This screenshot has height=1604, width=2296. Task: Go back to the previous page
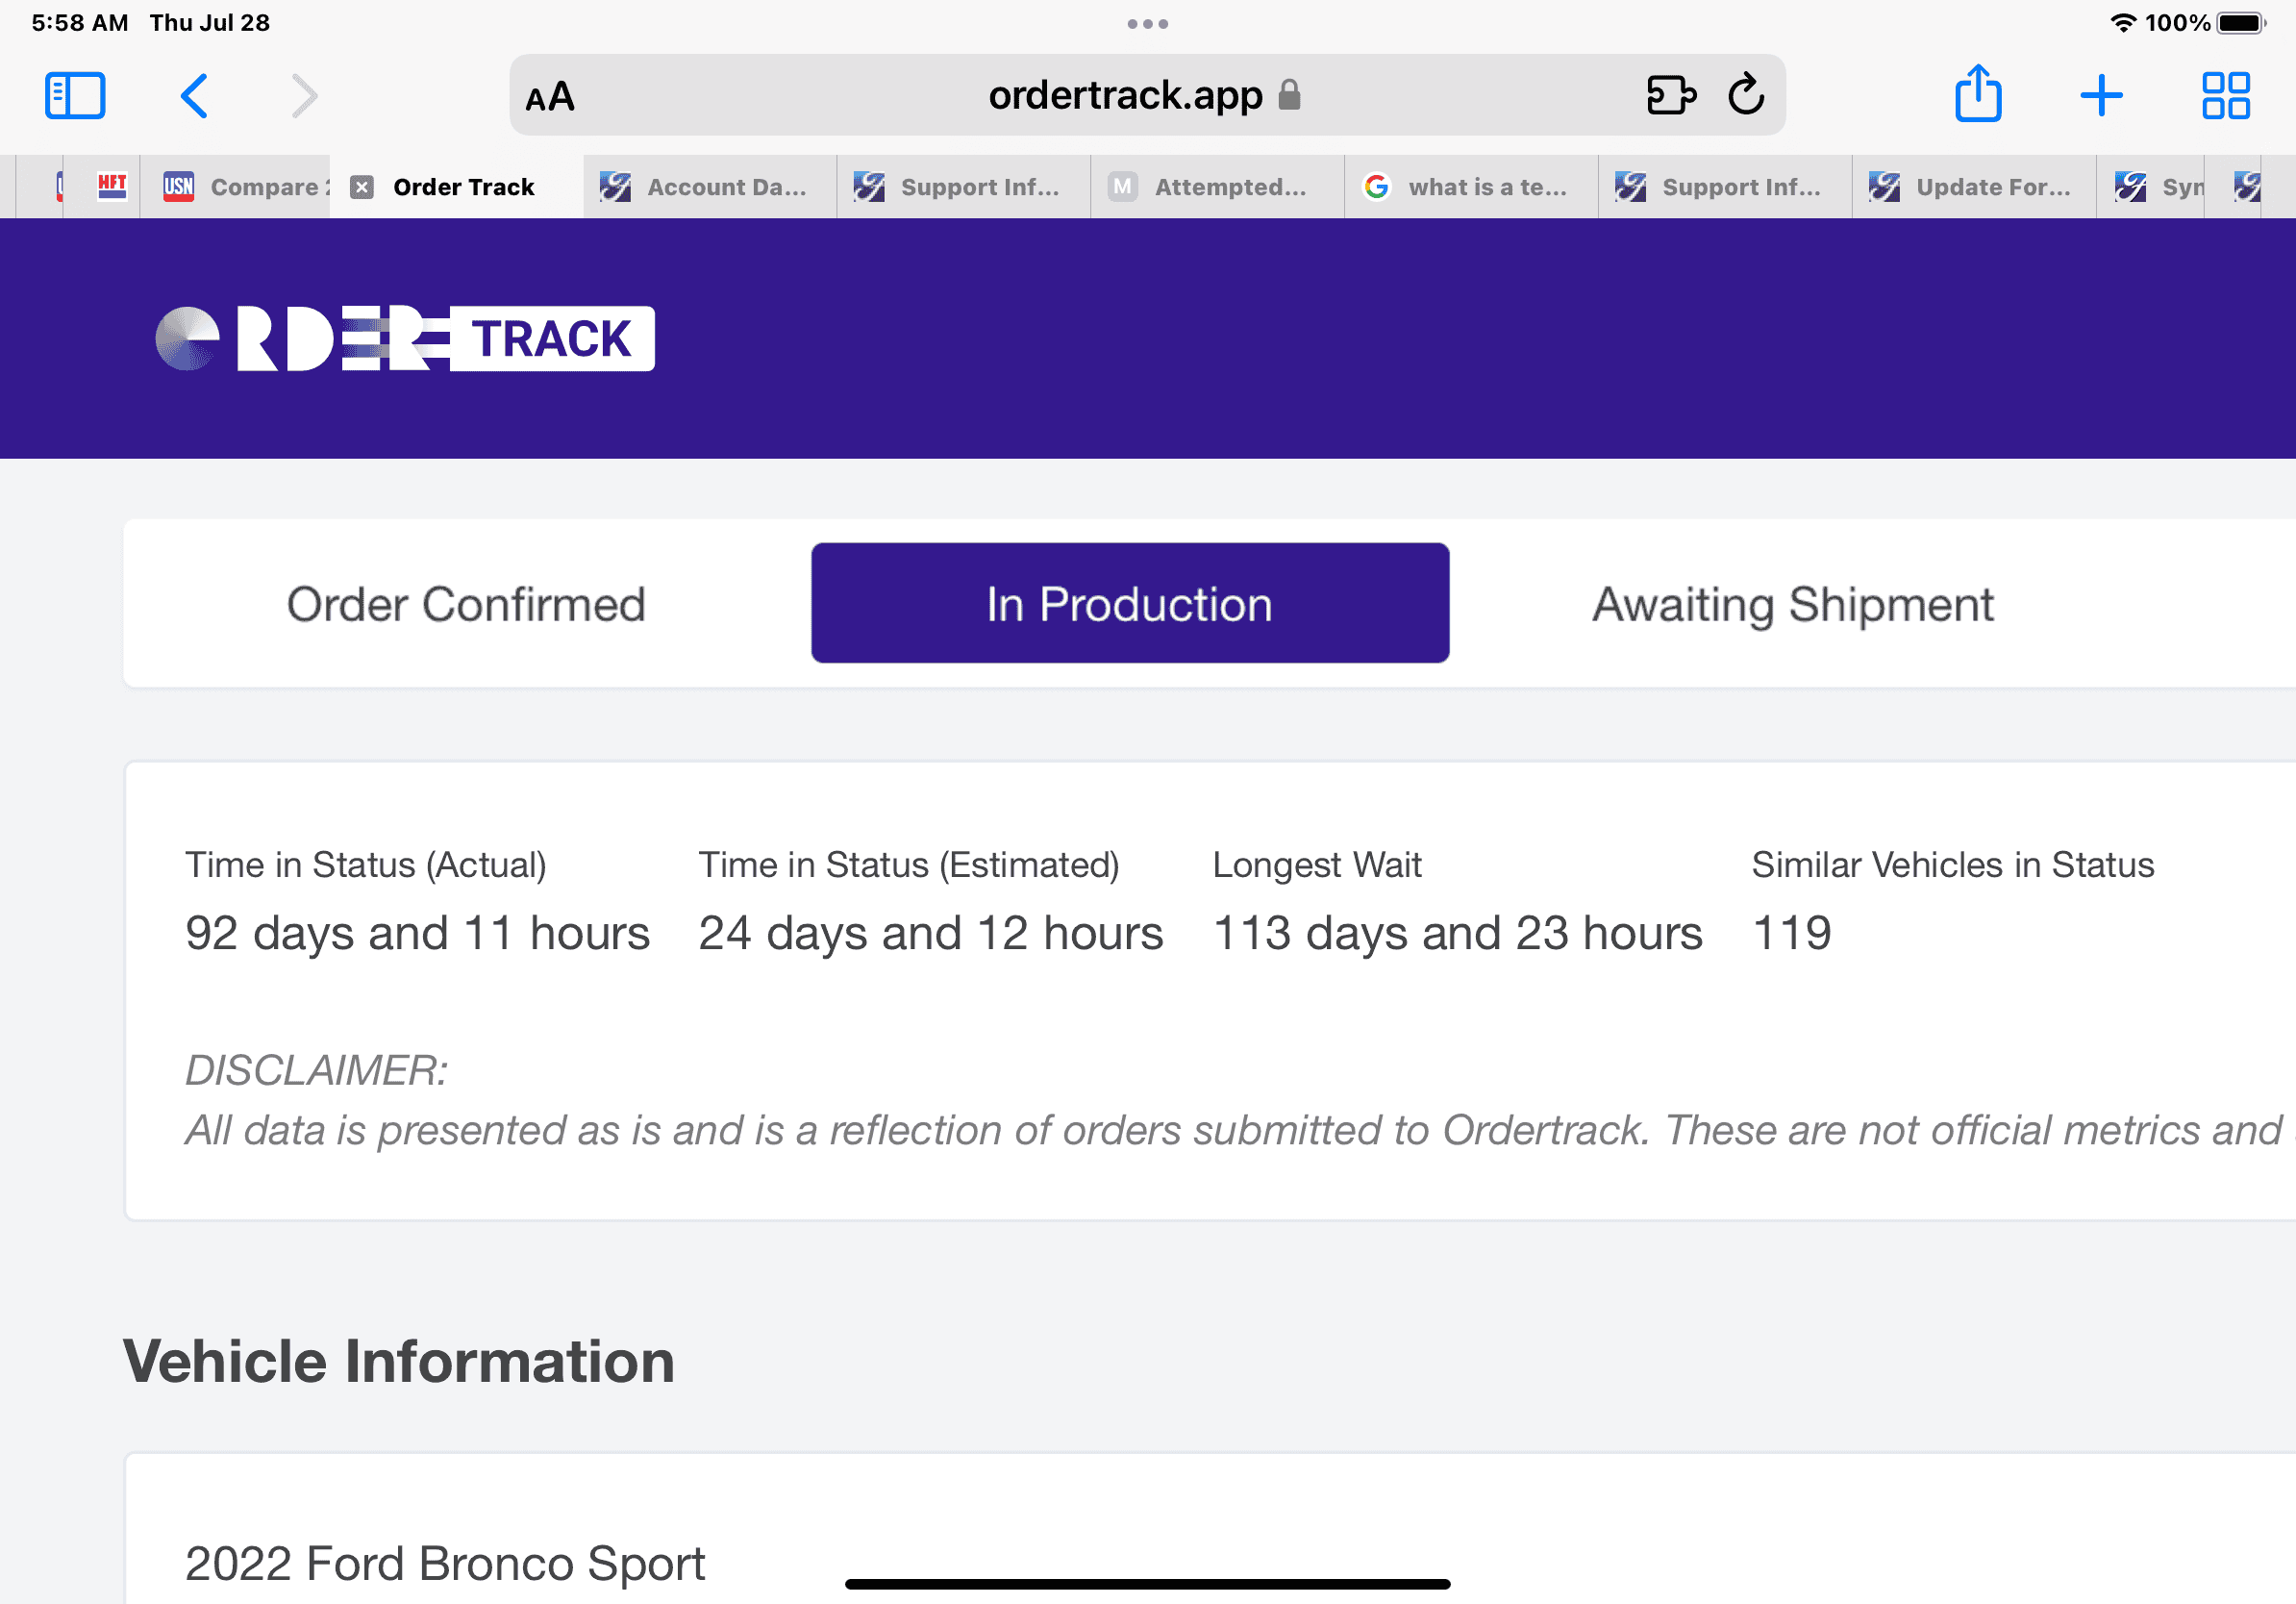click(x=195, y=96)
